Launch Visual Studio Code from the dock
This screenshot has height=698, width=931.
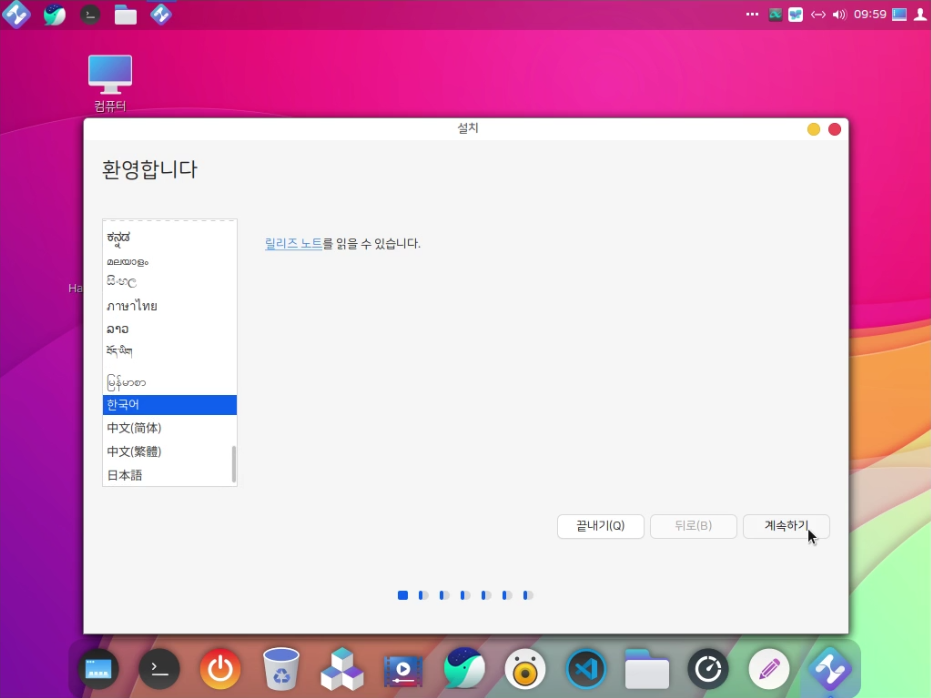(586, 668)
